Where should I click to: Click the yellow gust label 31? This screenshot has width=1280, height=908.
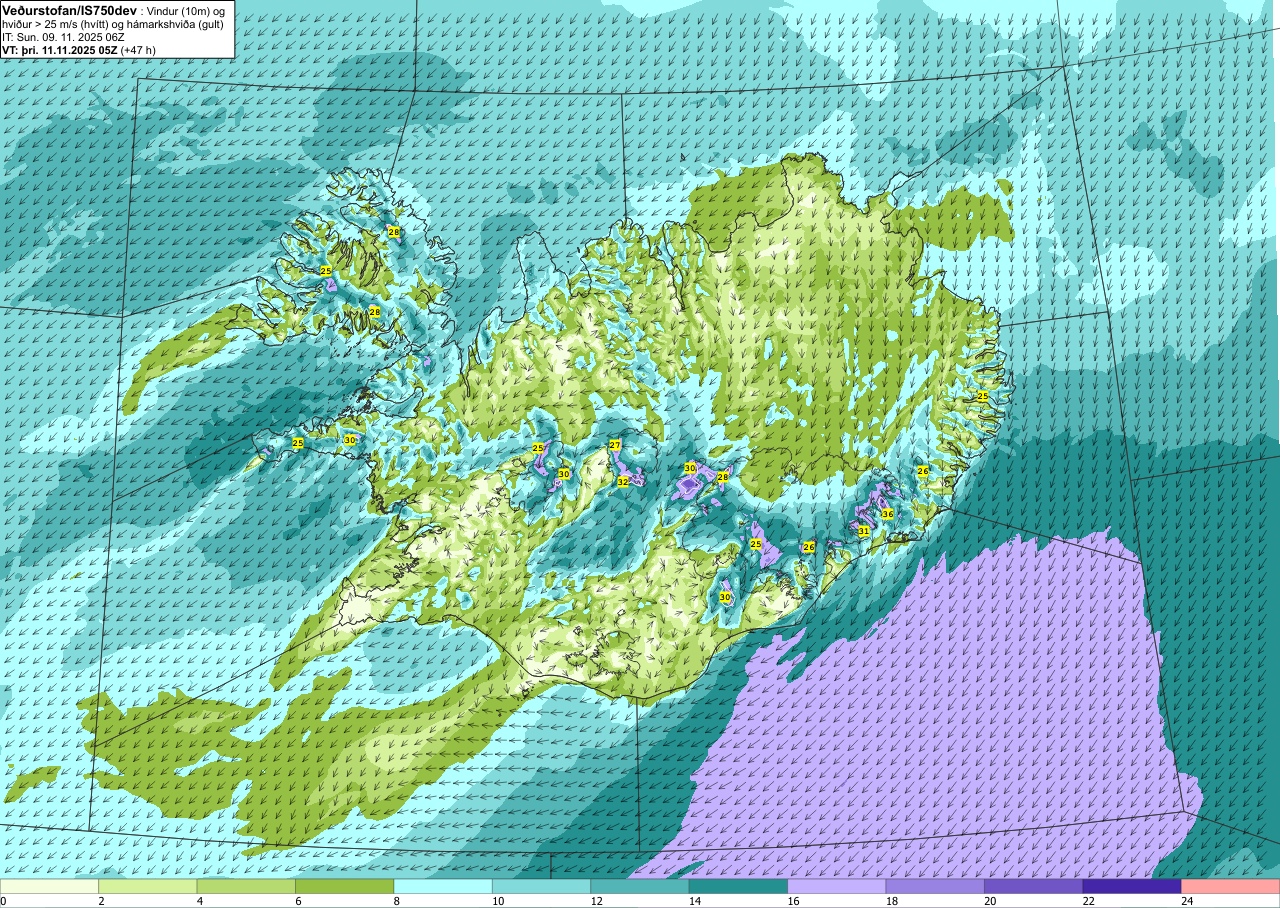point(863,531)
